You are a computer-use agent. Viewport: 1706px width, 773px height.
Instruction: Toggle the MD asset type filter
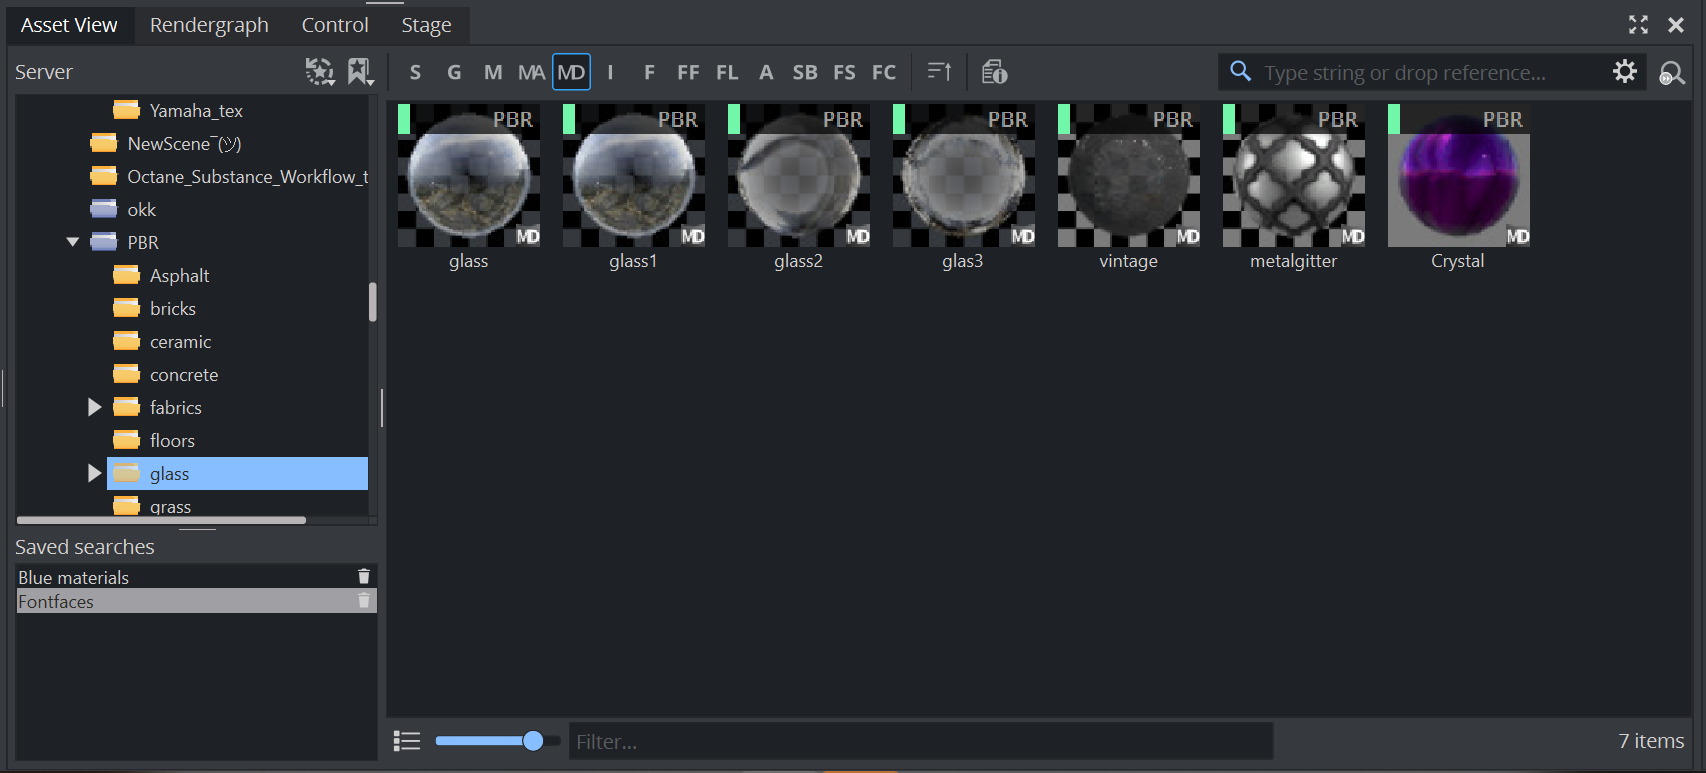pos(571,72)
